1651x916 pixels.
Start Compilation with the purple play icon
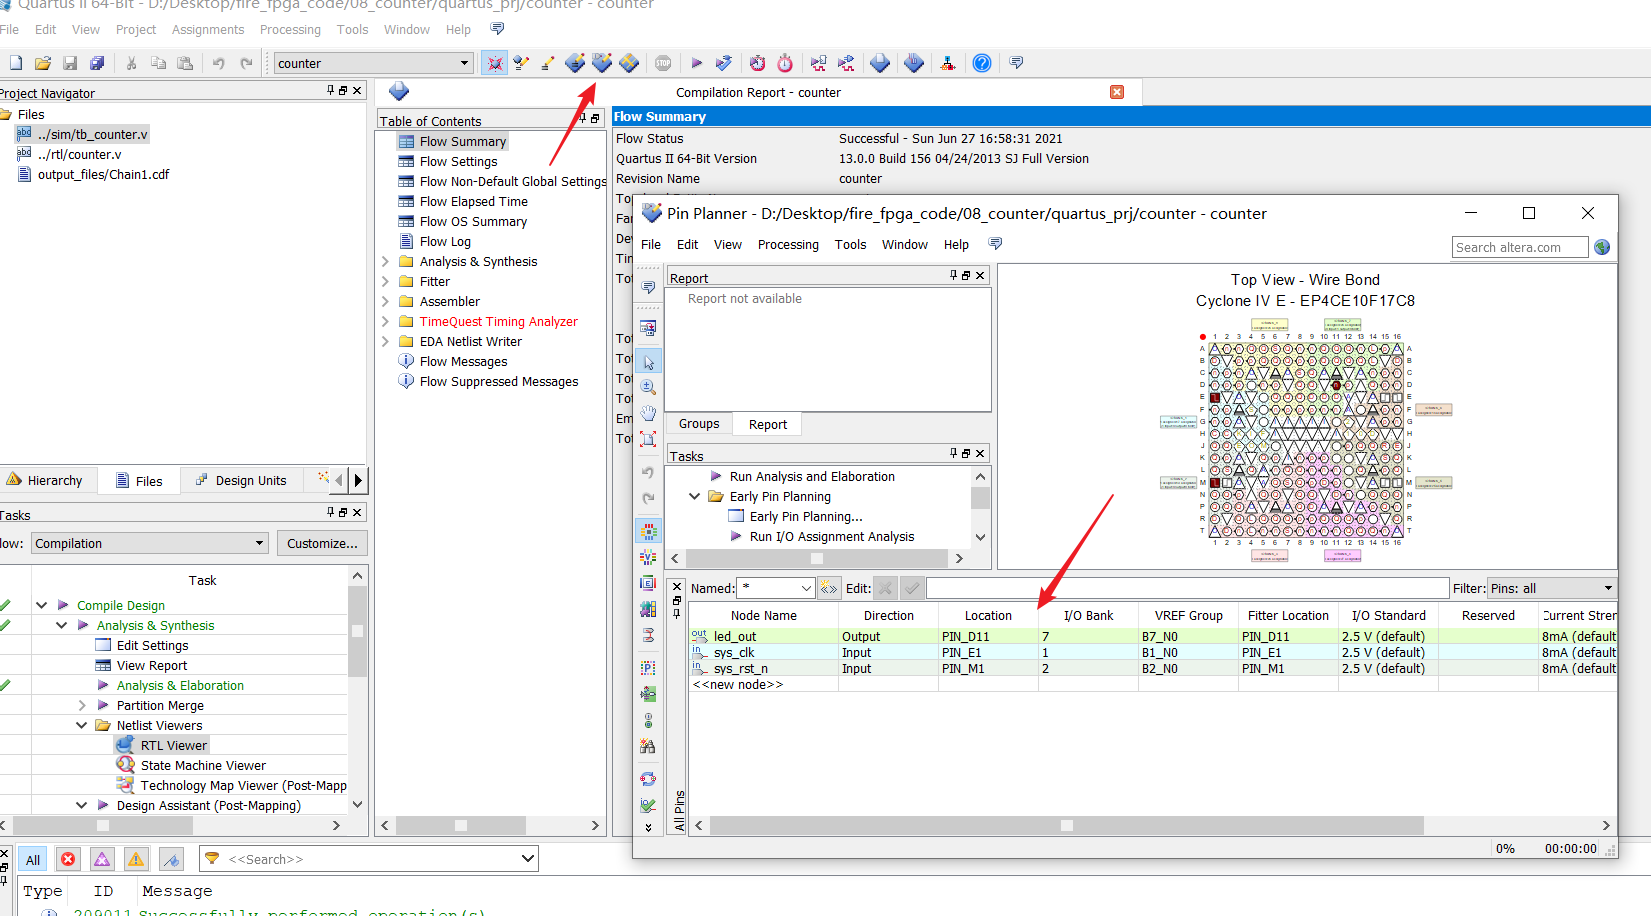[x=697, y=63]
